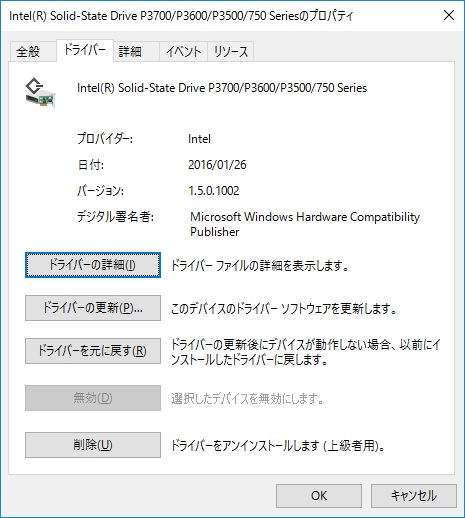Viewport: 465px width, 518px height.
Task: Switch to the 全般 tab
Action: [x=33, y=52]
